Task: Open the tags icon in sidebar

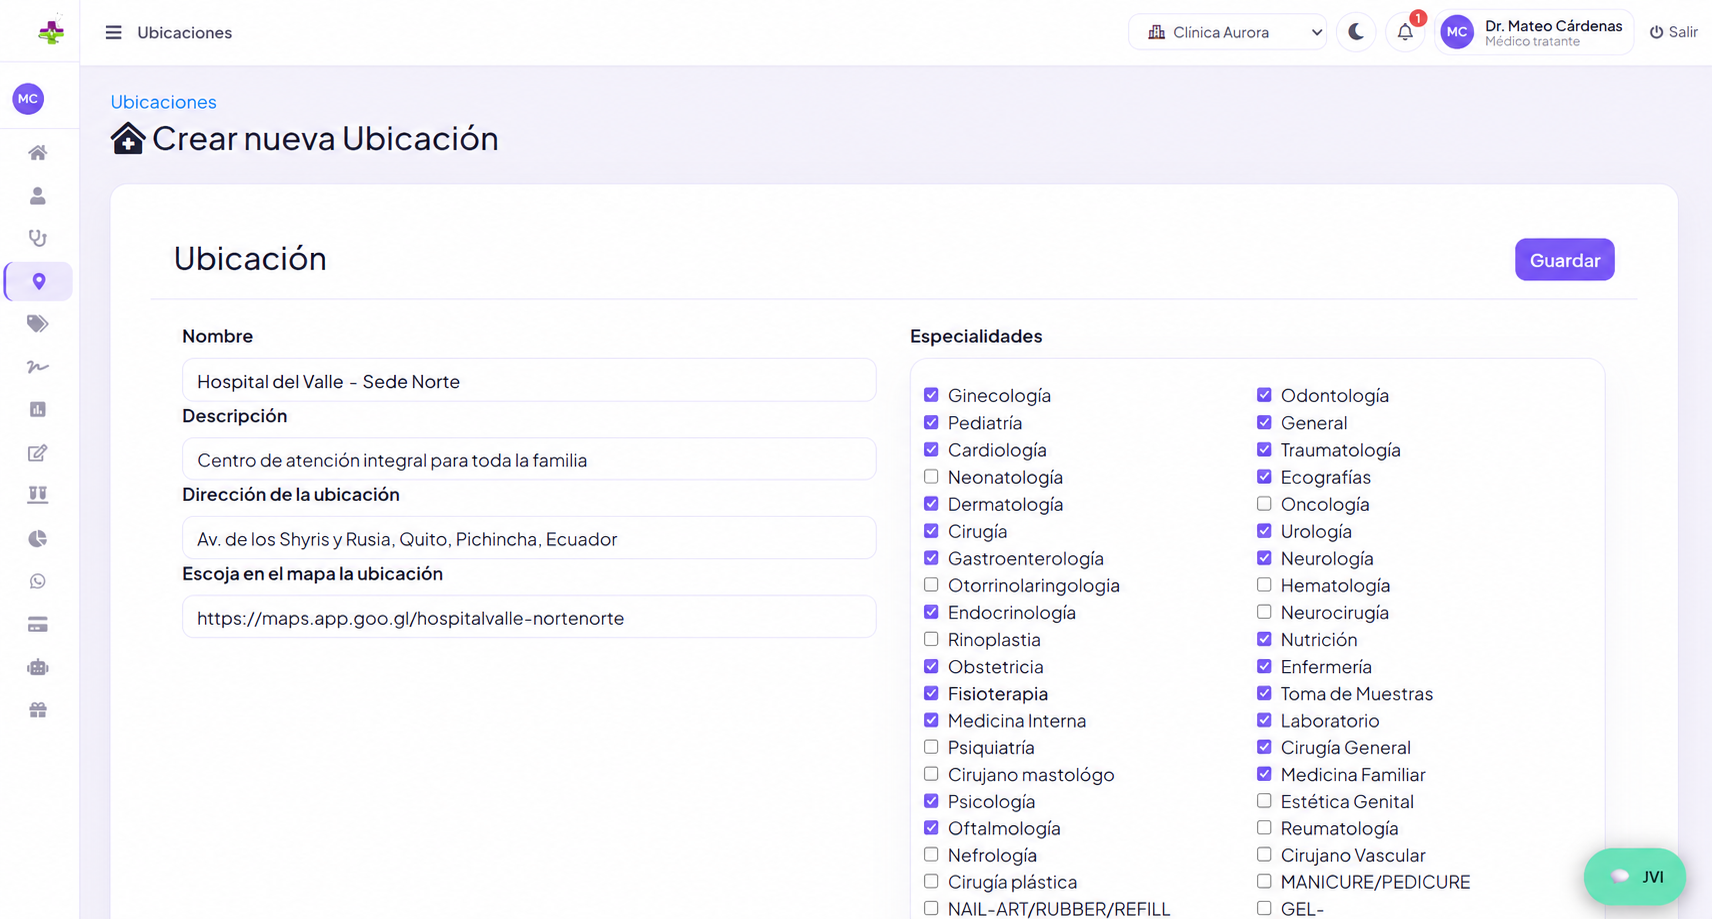Action: coord(38,324)
